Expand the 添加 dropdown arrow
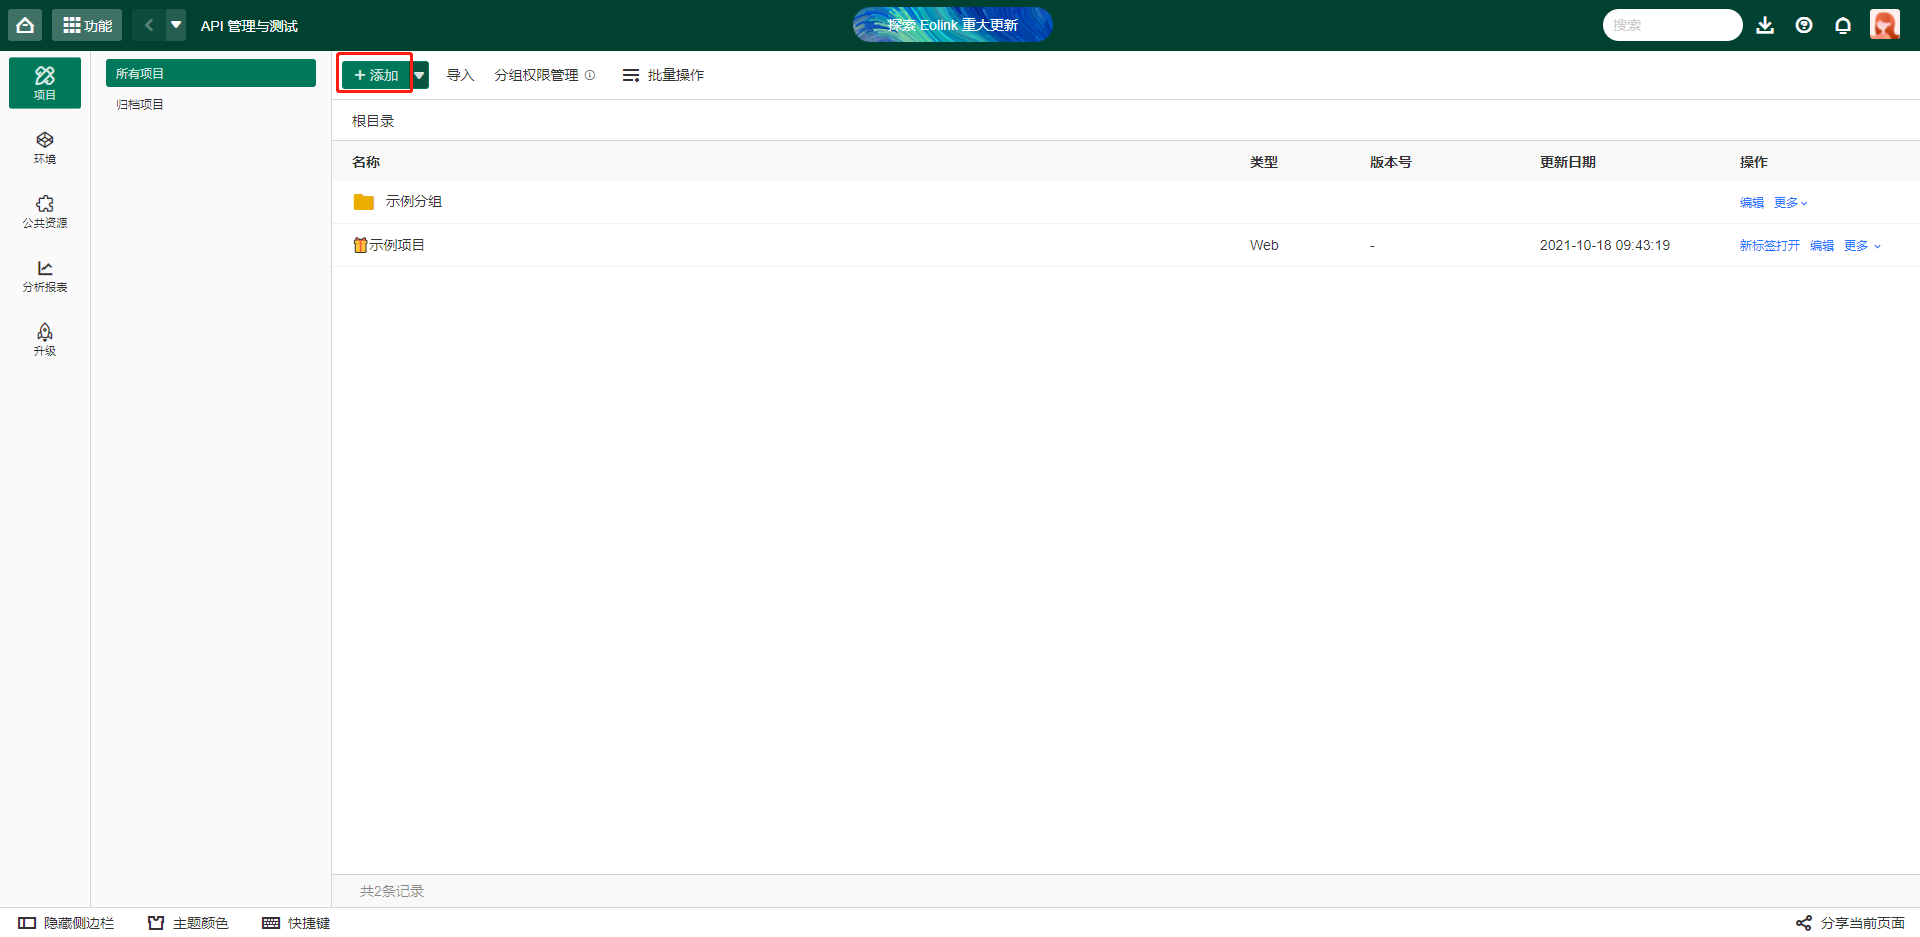This screenshot has height=937, width=1920. pyautogui.click(x=420, y=75)
